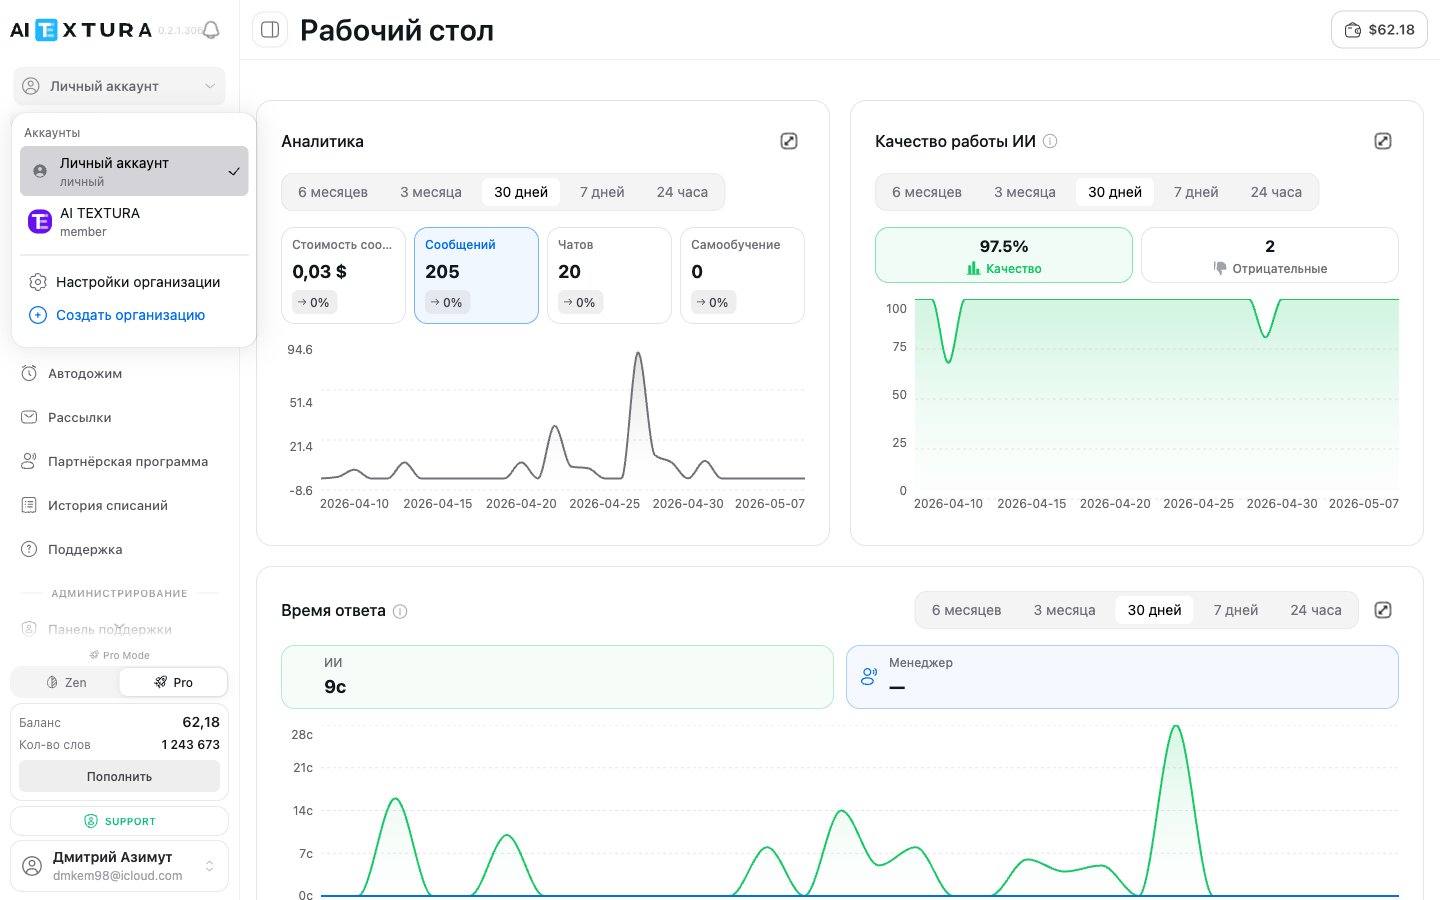Open the wallet balance $62.18 button
The width and height of the screenshot is (1440, 900).
click(1379, 30)
